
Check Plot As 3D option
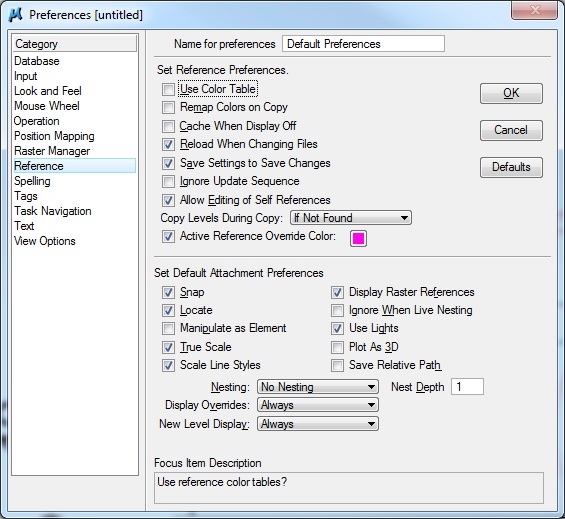[337, 347]
